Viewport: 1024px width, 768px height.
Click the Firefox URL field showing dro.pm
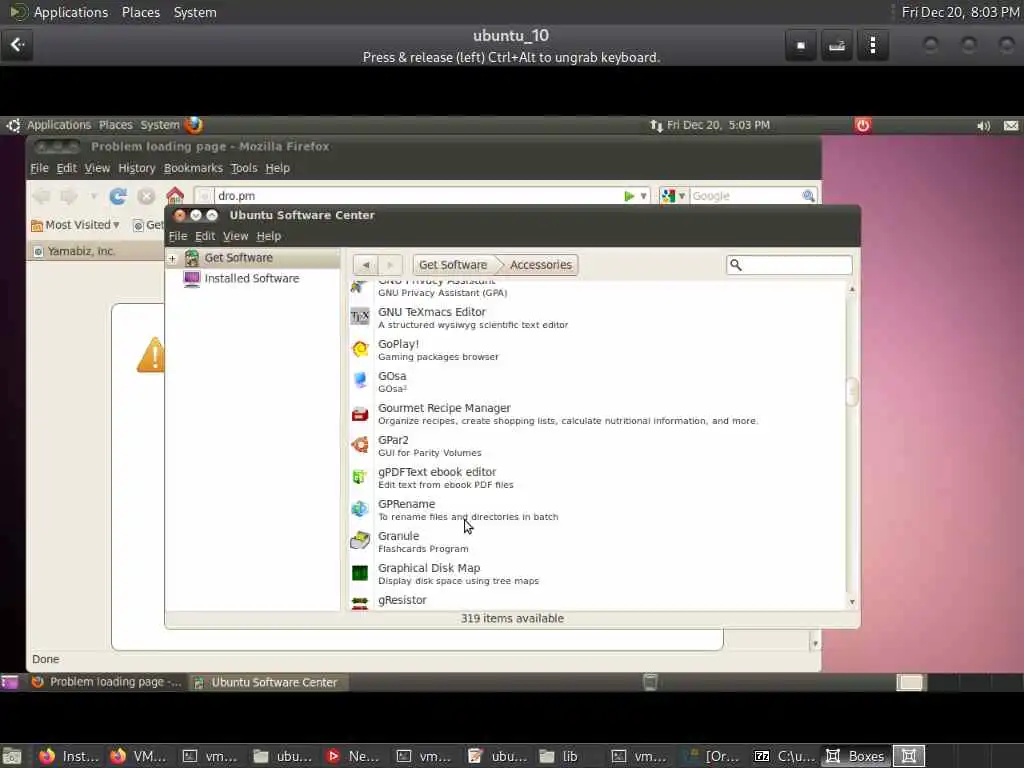[x=418, y=196]
